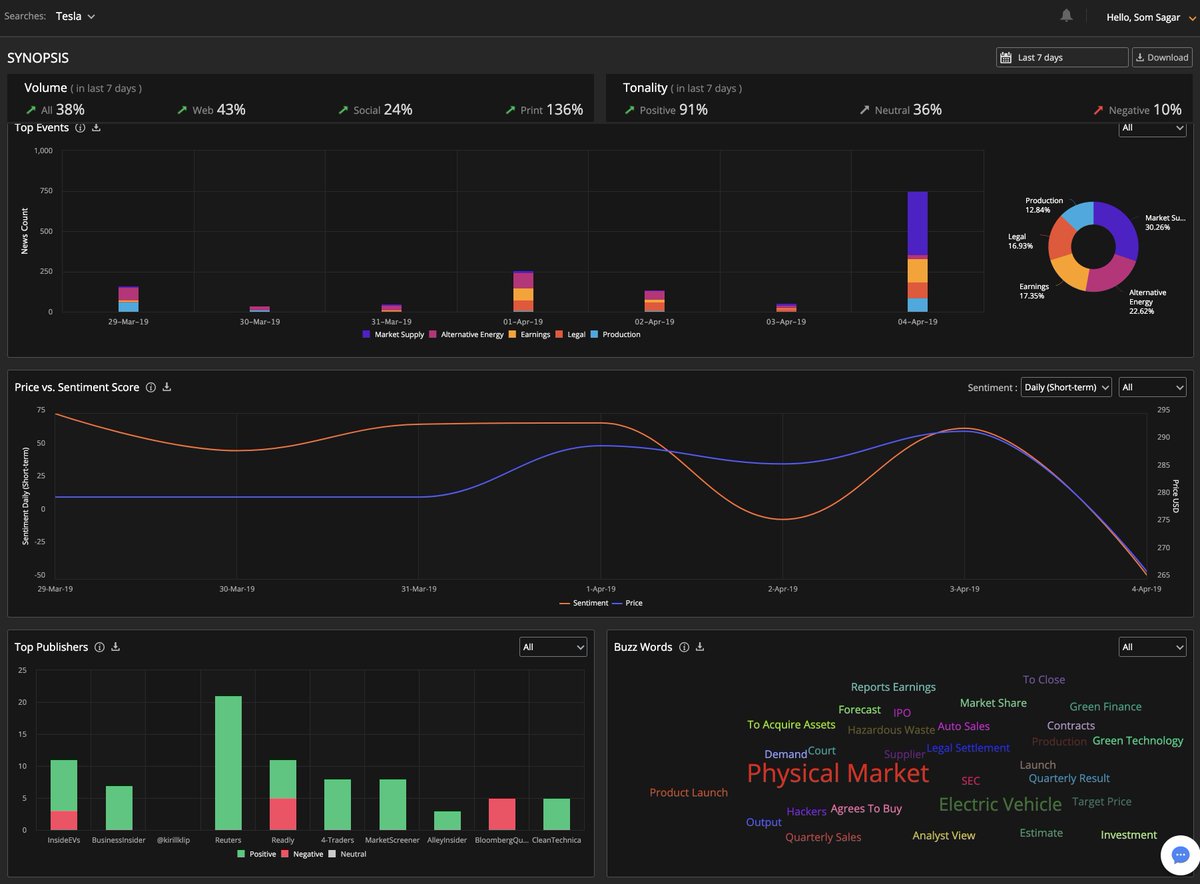Screen dimensions: 1200x884
Task: Click Price vs. Sentiment Score info icon
Action: (x=150, y=387)
